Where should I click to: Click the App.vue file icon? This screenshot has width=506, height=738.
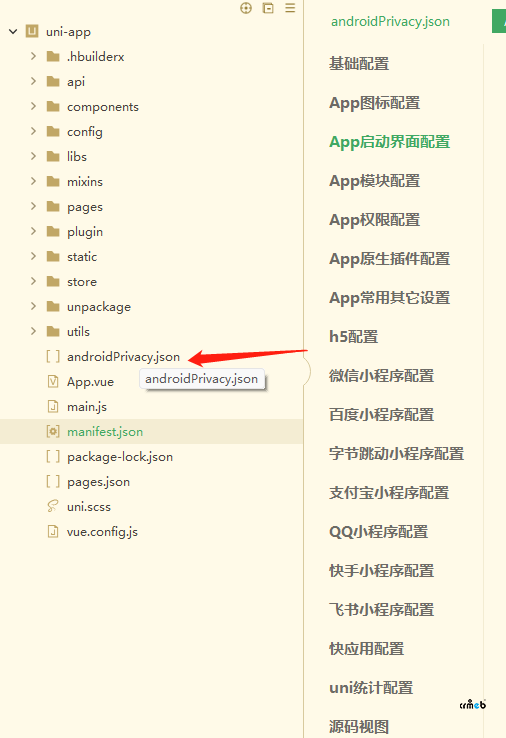click(53, 381)
